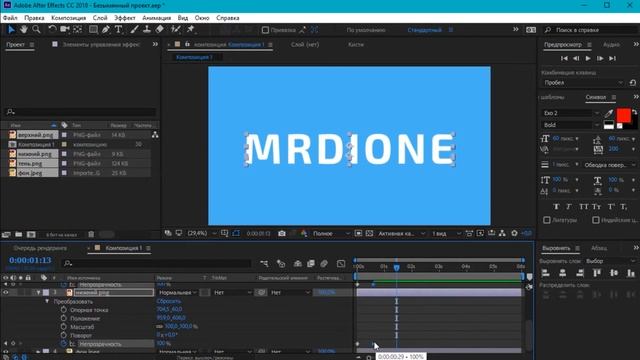Open the Полное resolution dropdown
Screen dimensions: 640x360
coord(331,233)
